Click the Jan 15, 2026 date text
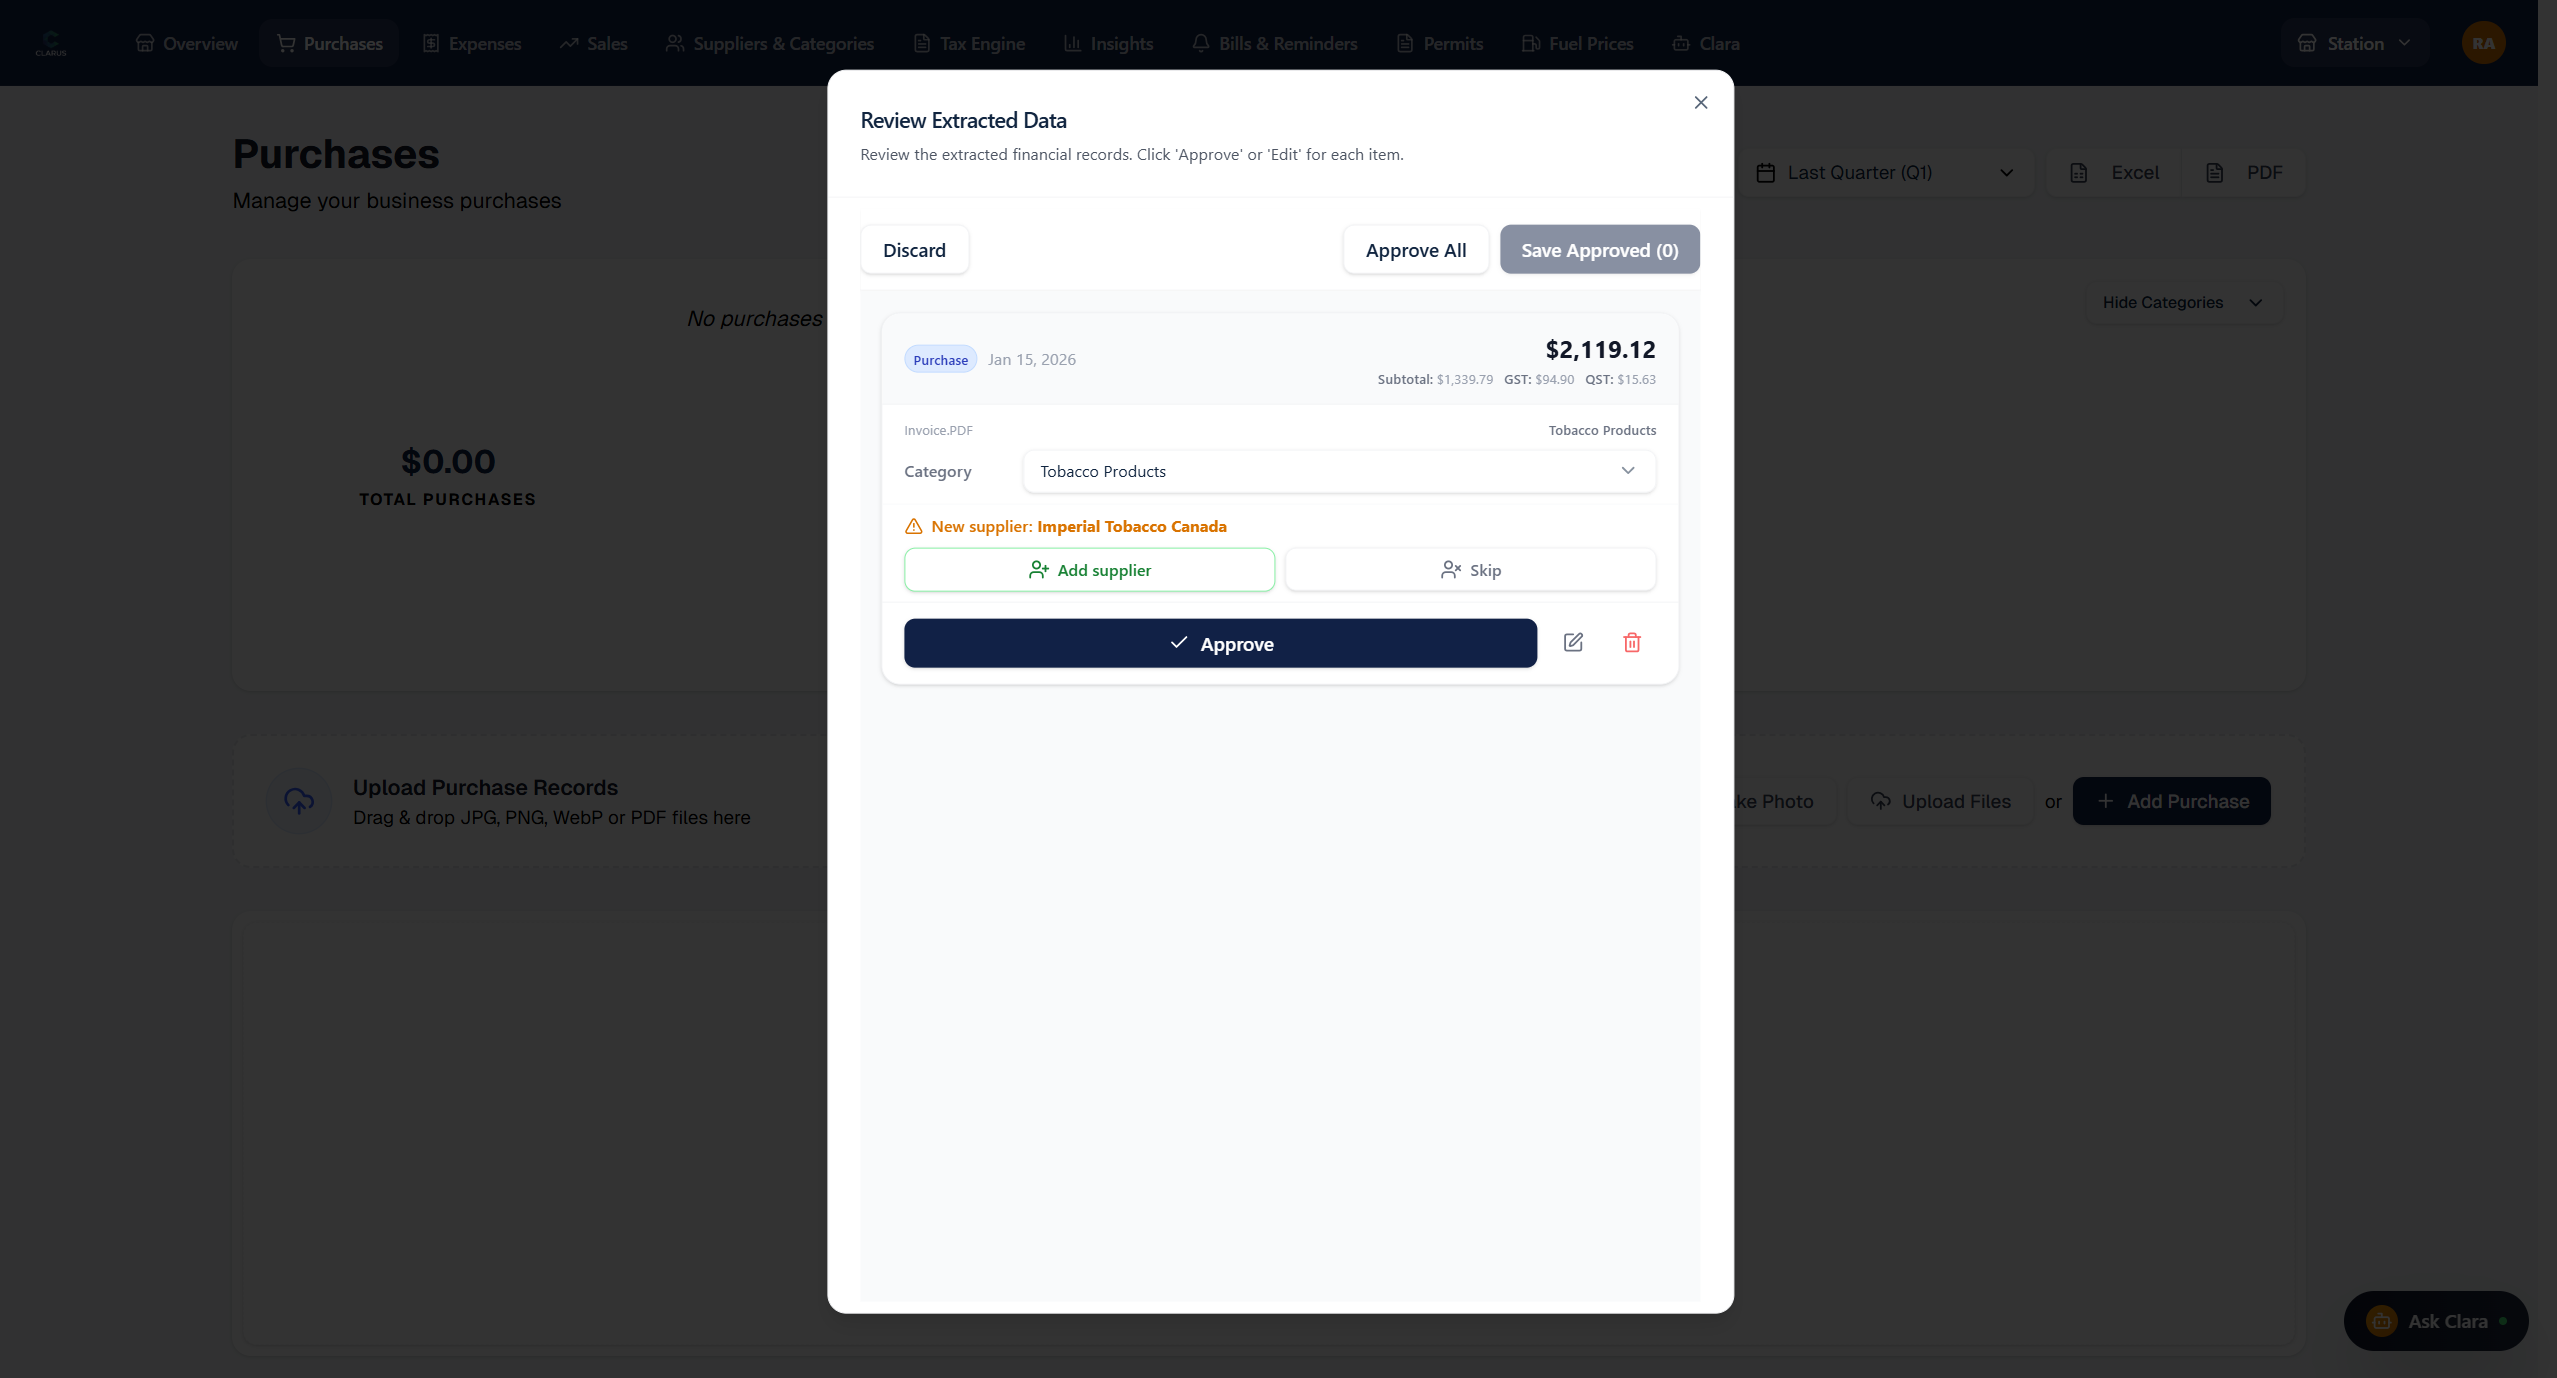 click(x=1031, y=360)
